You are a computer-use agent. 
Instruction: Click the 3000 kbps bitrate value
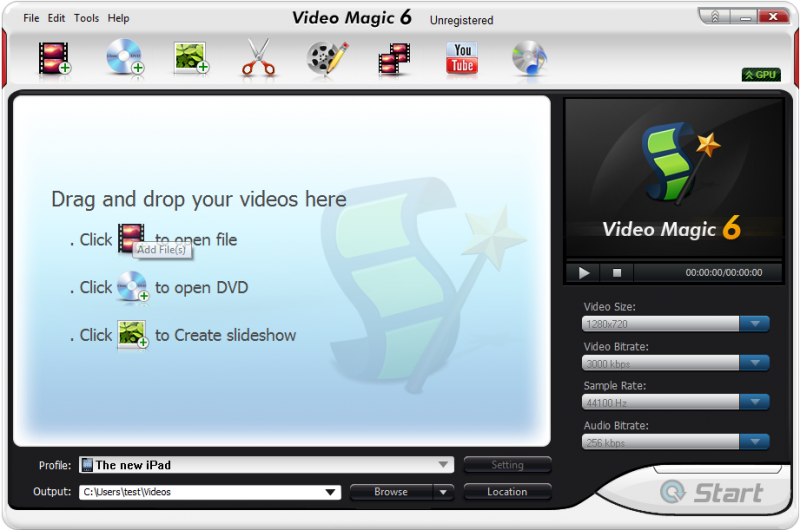[608, 364]
